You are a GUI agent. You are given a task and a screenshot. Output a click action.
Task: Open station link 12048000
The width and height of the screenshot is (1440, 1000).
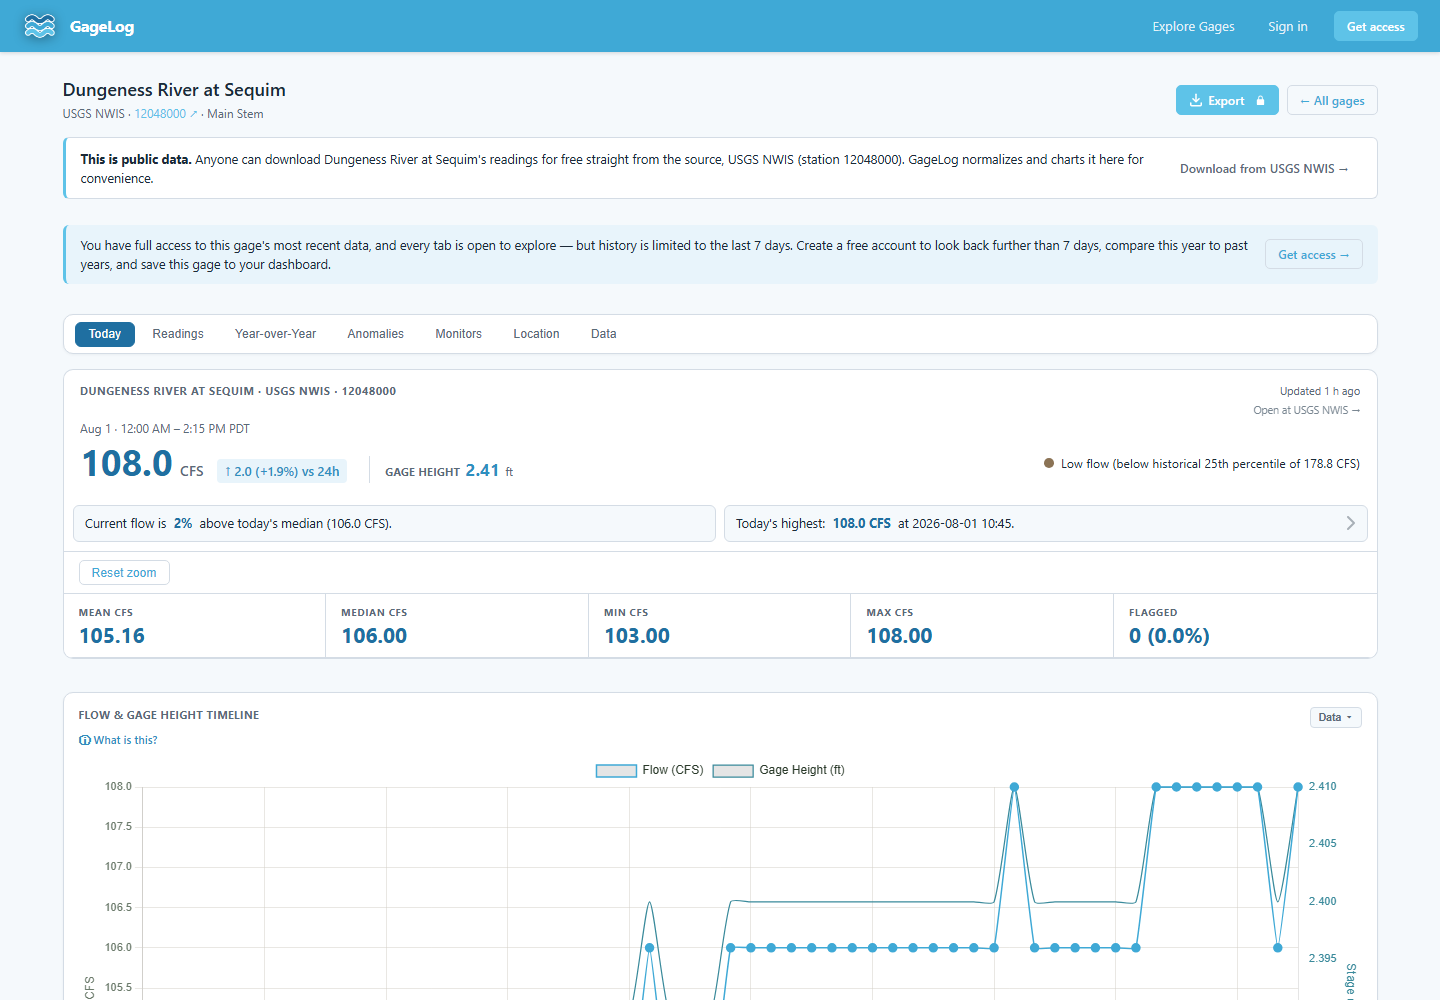tap(160, 114)
